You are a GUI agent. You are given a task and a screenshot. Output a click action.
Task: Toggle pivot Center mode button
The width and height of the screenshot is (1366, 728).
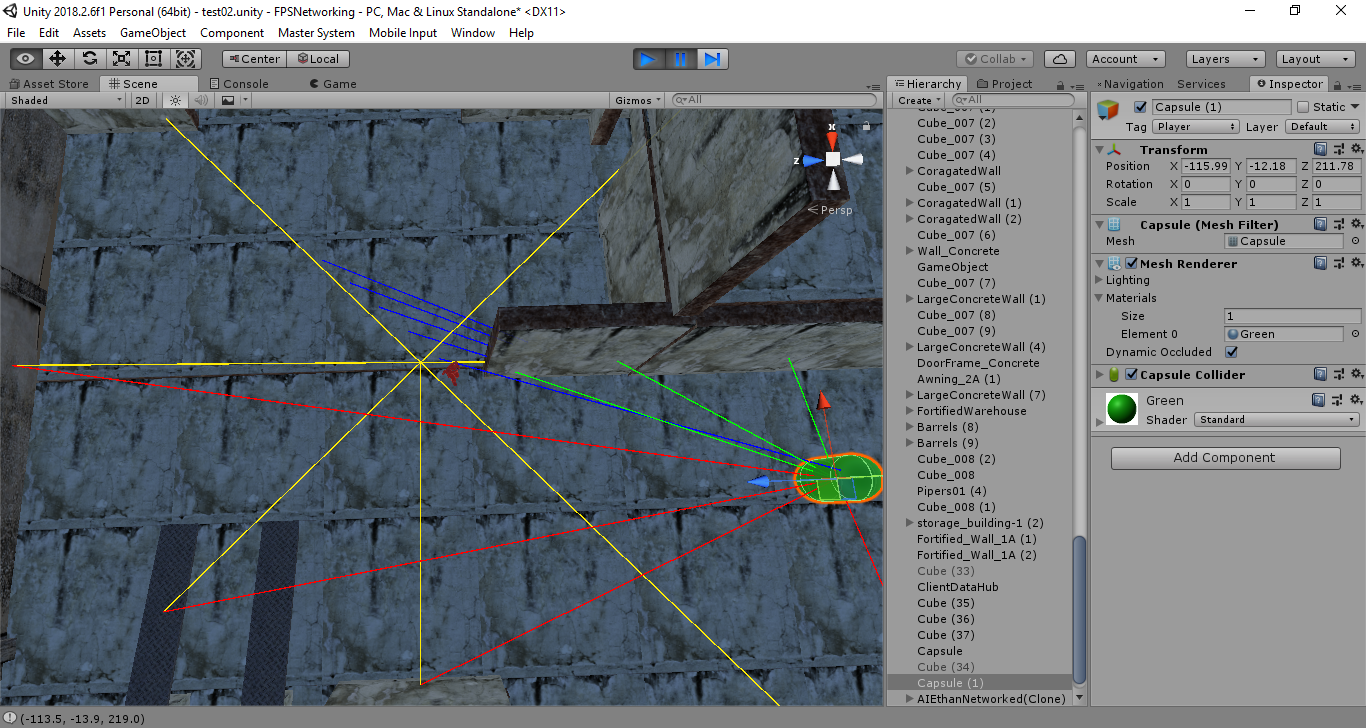[254, 59]
